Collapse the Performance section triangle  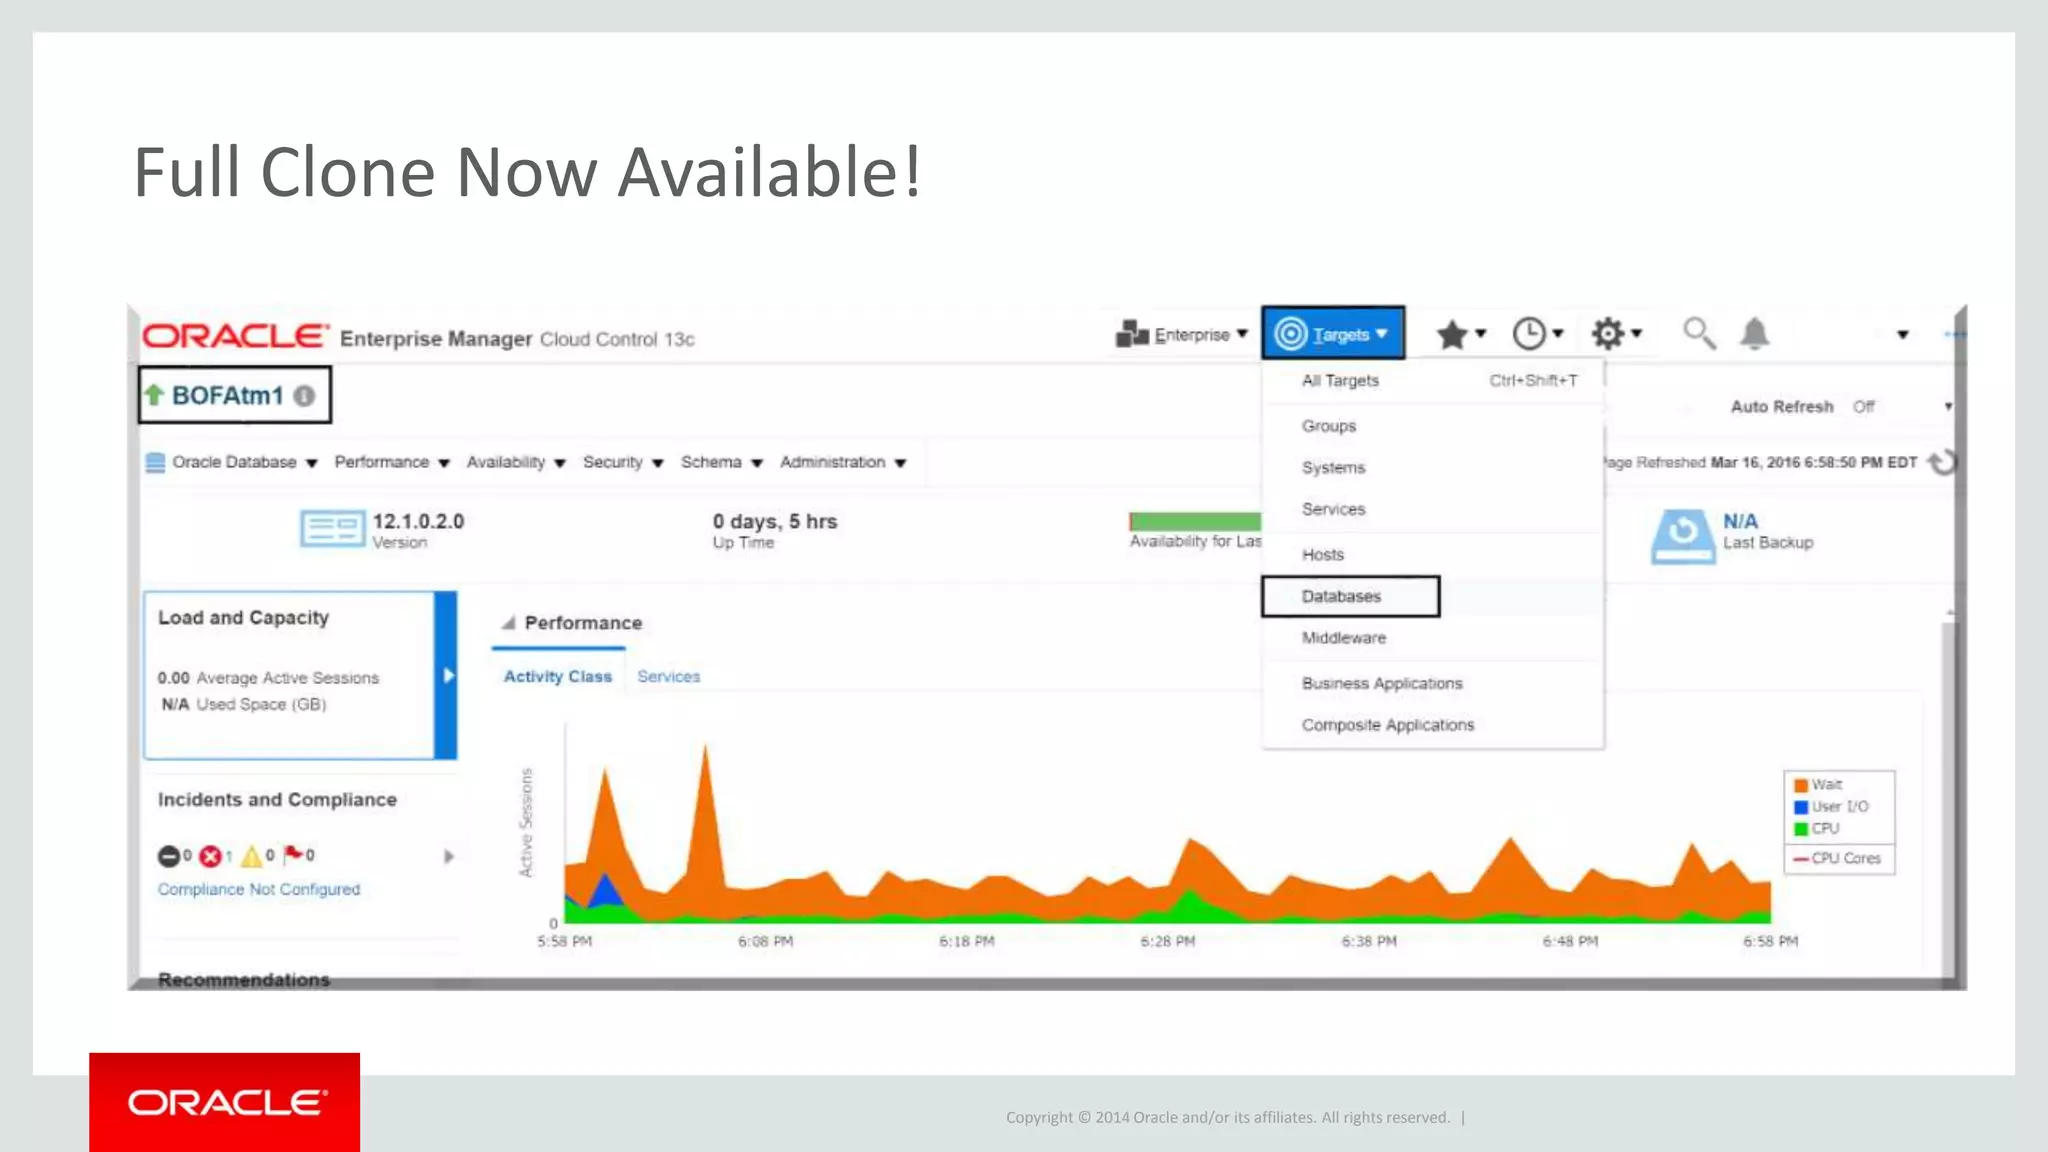tap(508, 623)
